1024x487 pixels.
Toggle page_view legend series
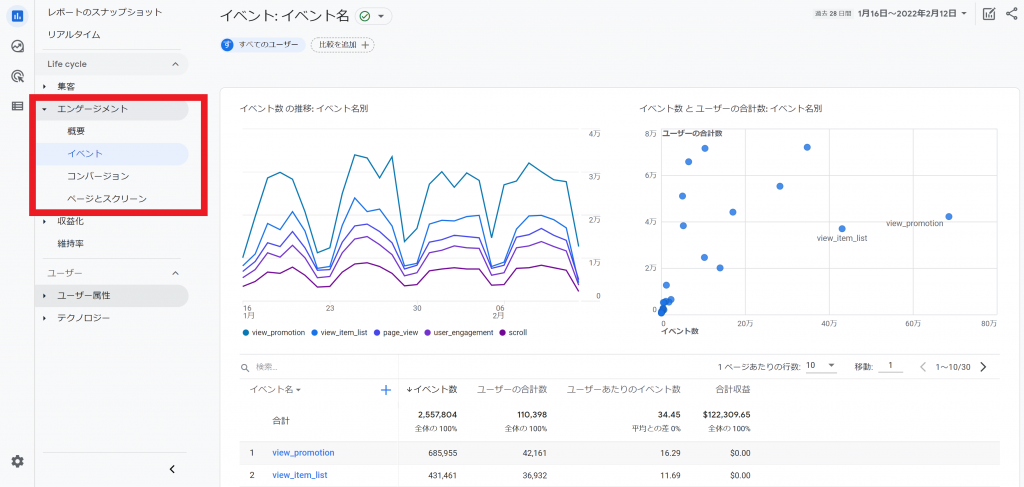(x=396, y=332)
